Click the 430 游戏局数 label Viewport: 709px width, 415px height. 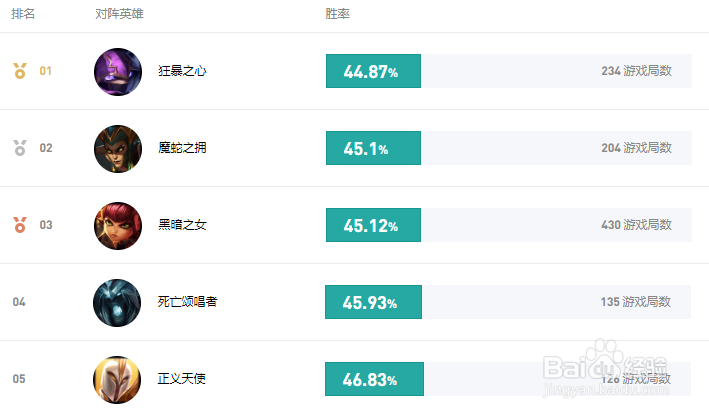pos(637,225)
